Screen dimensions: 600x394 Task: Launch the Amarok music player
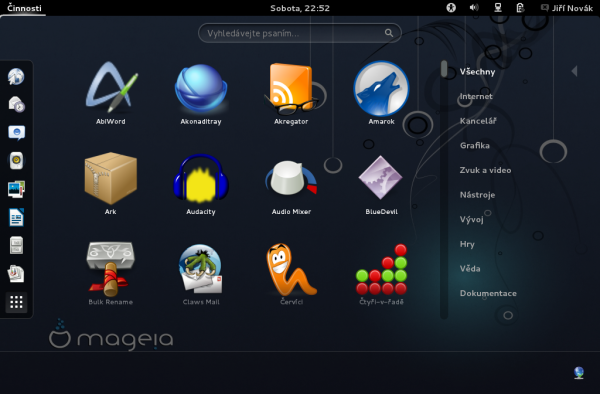[x=382, y=94]
